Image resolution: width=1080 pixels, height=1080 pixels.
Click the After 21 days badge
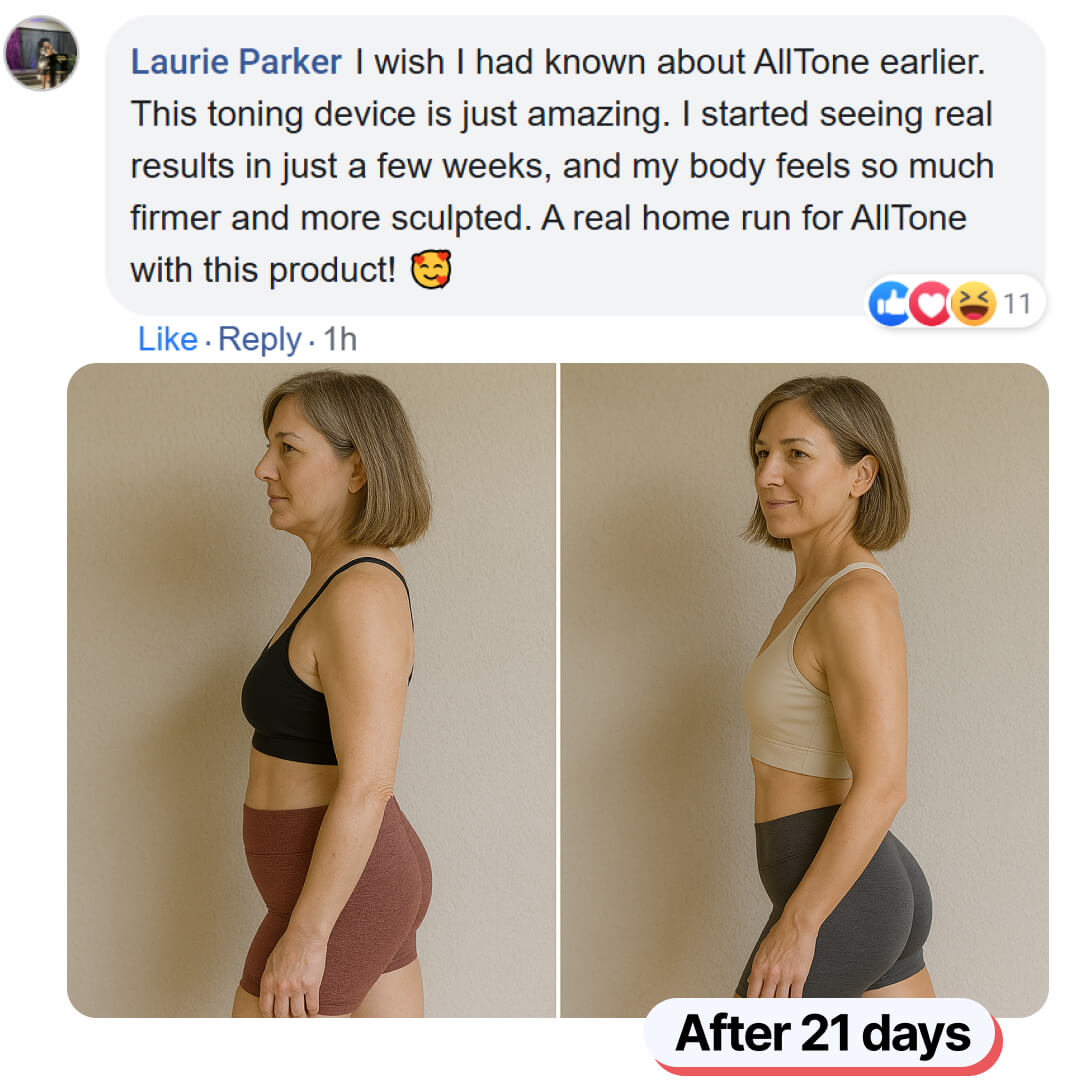(822, 1034)
